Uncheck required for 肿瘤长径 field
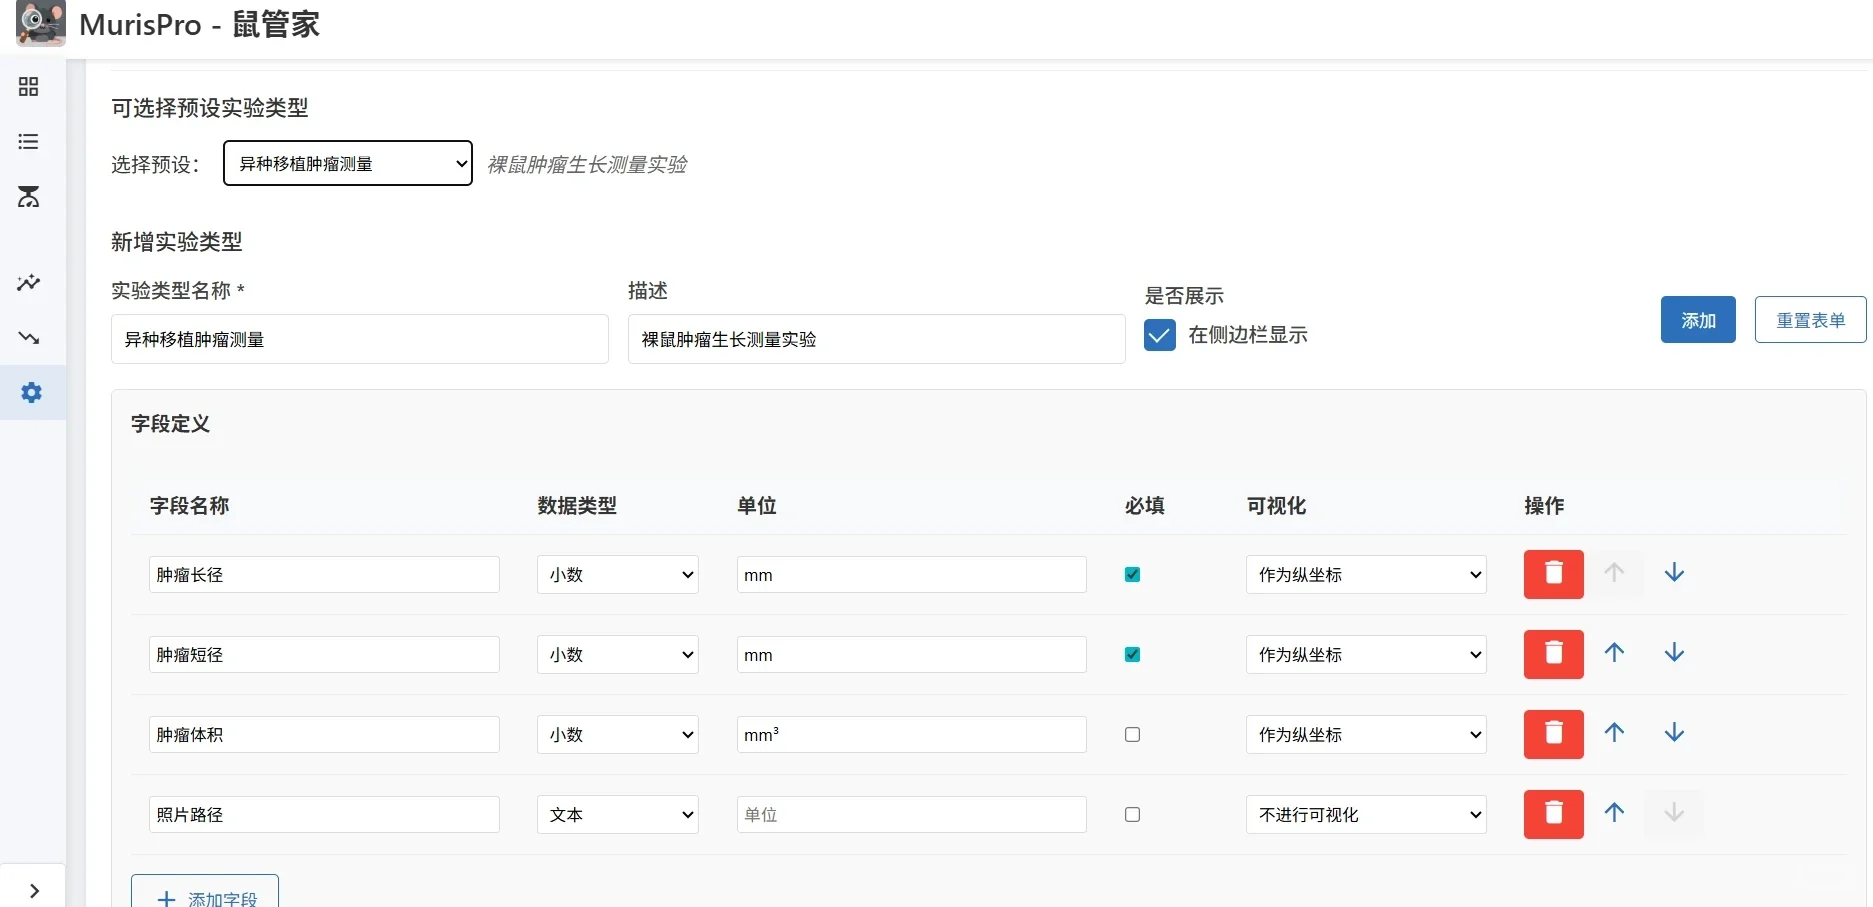1873x907 pixels. tap(1131, 574)
